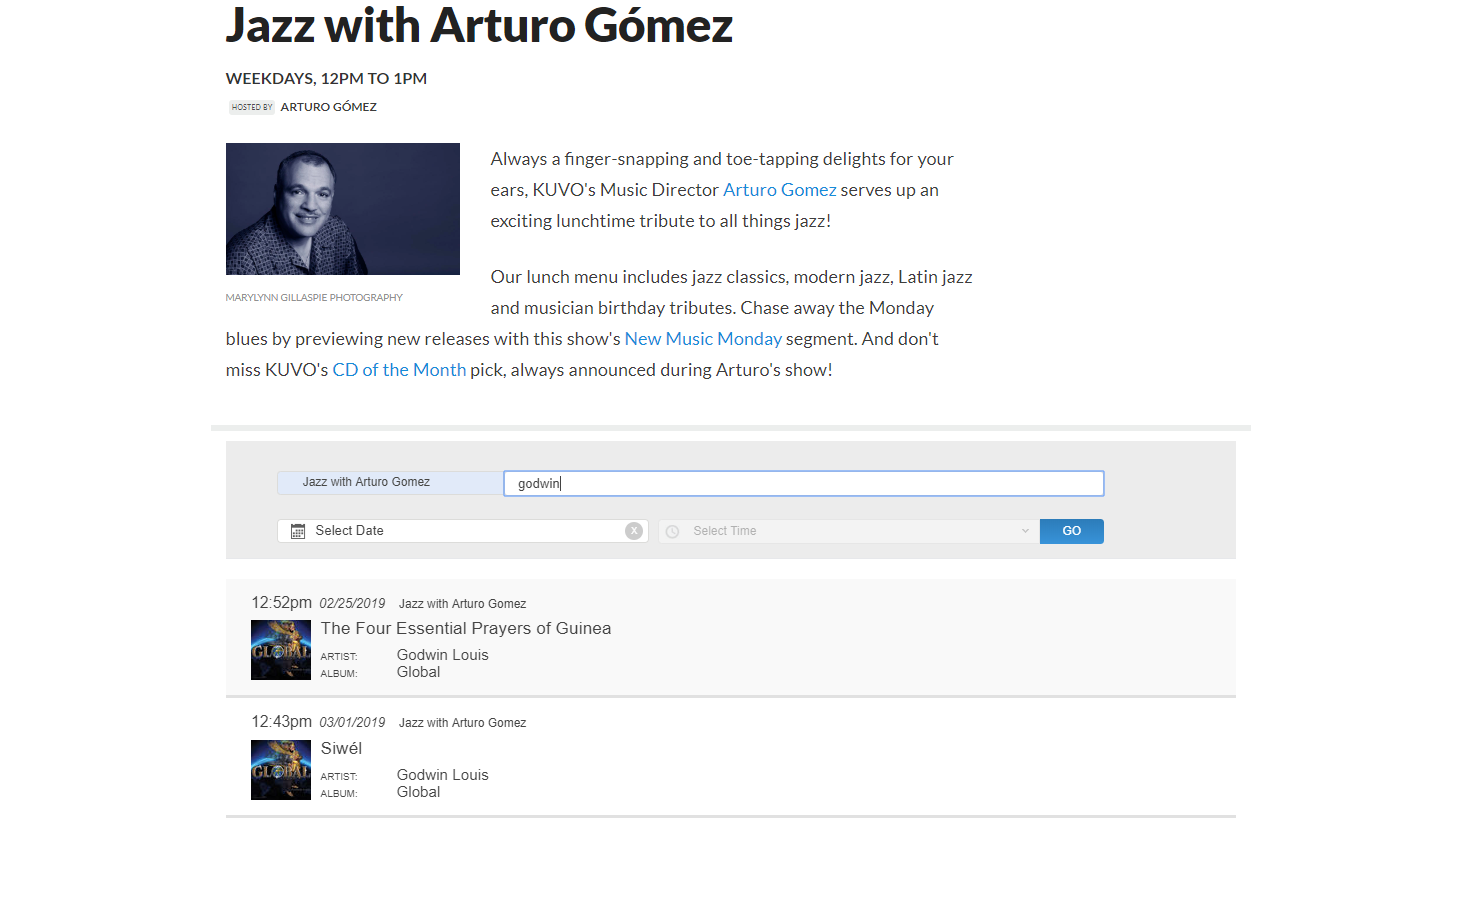
Task: Click the 12:43pm playlist time
Action: pyautogui.click(x=282, y=721)
